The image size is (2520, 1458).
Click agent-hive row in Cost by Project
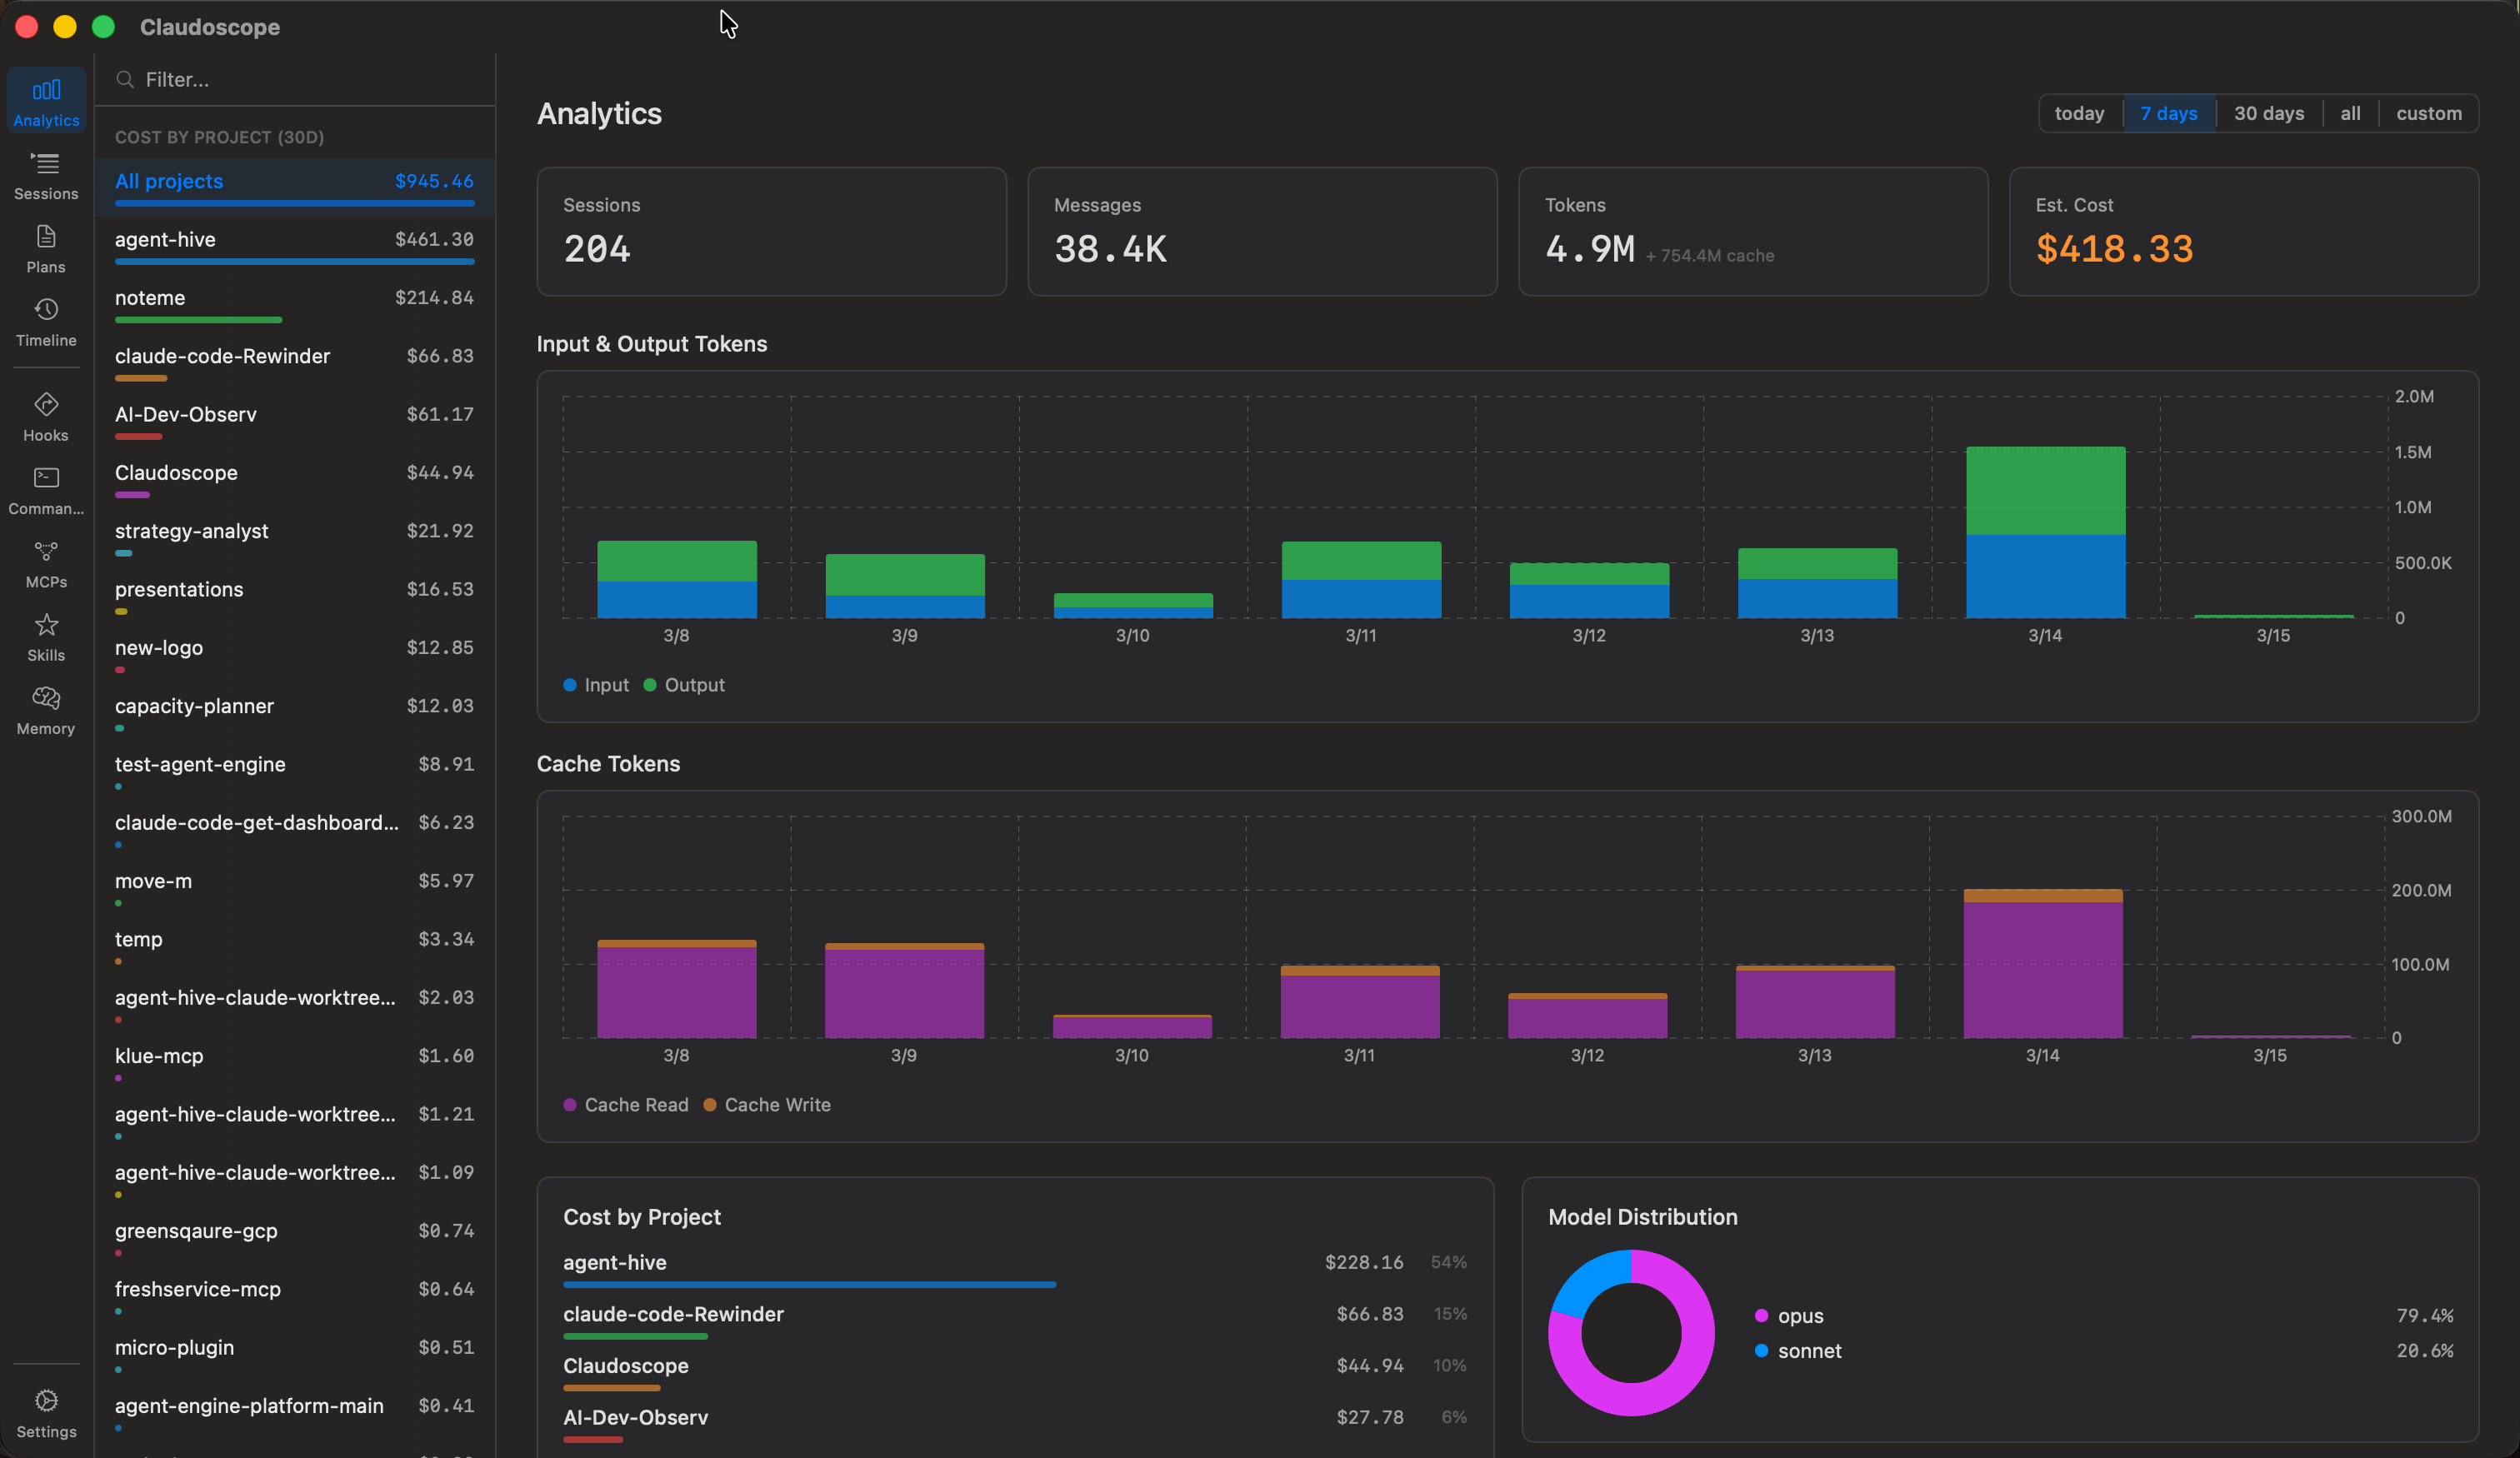click(x=1015, y=1269)
